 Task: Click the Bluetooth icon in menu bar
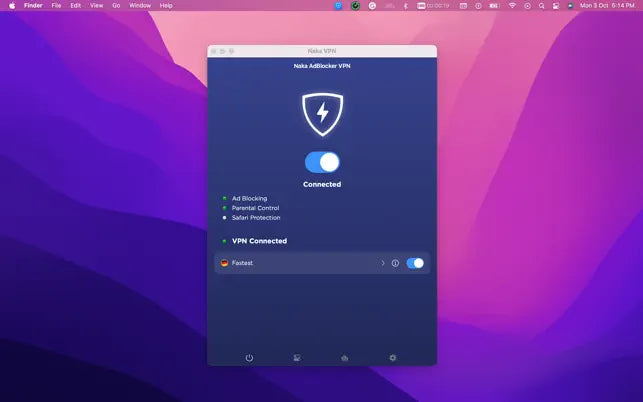click(406, 6)
